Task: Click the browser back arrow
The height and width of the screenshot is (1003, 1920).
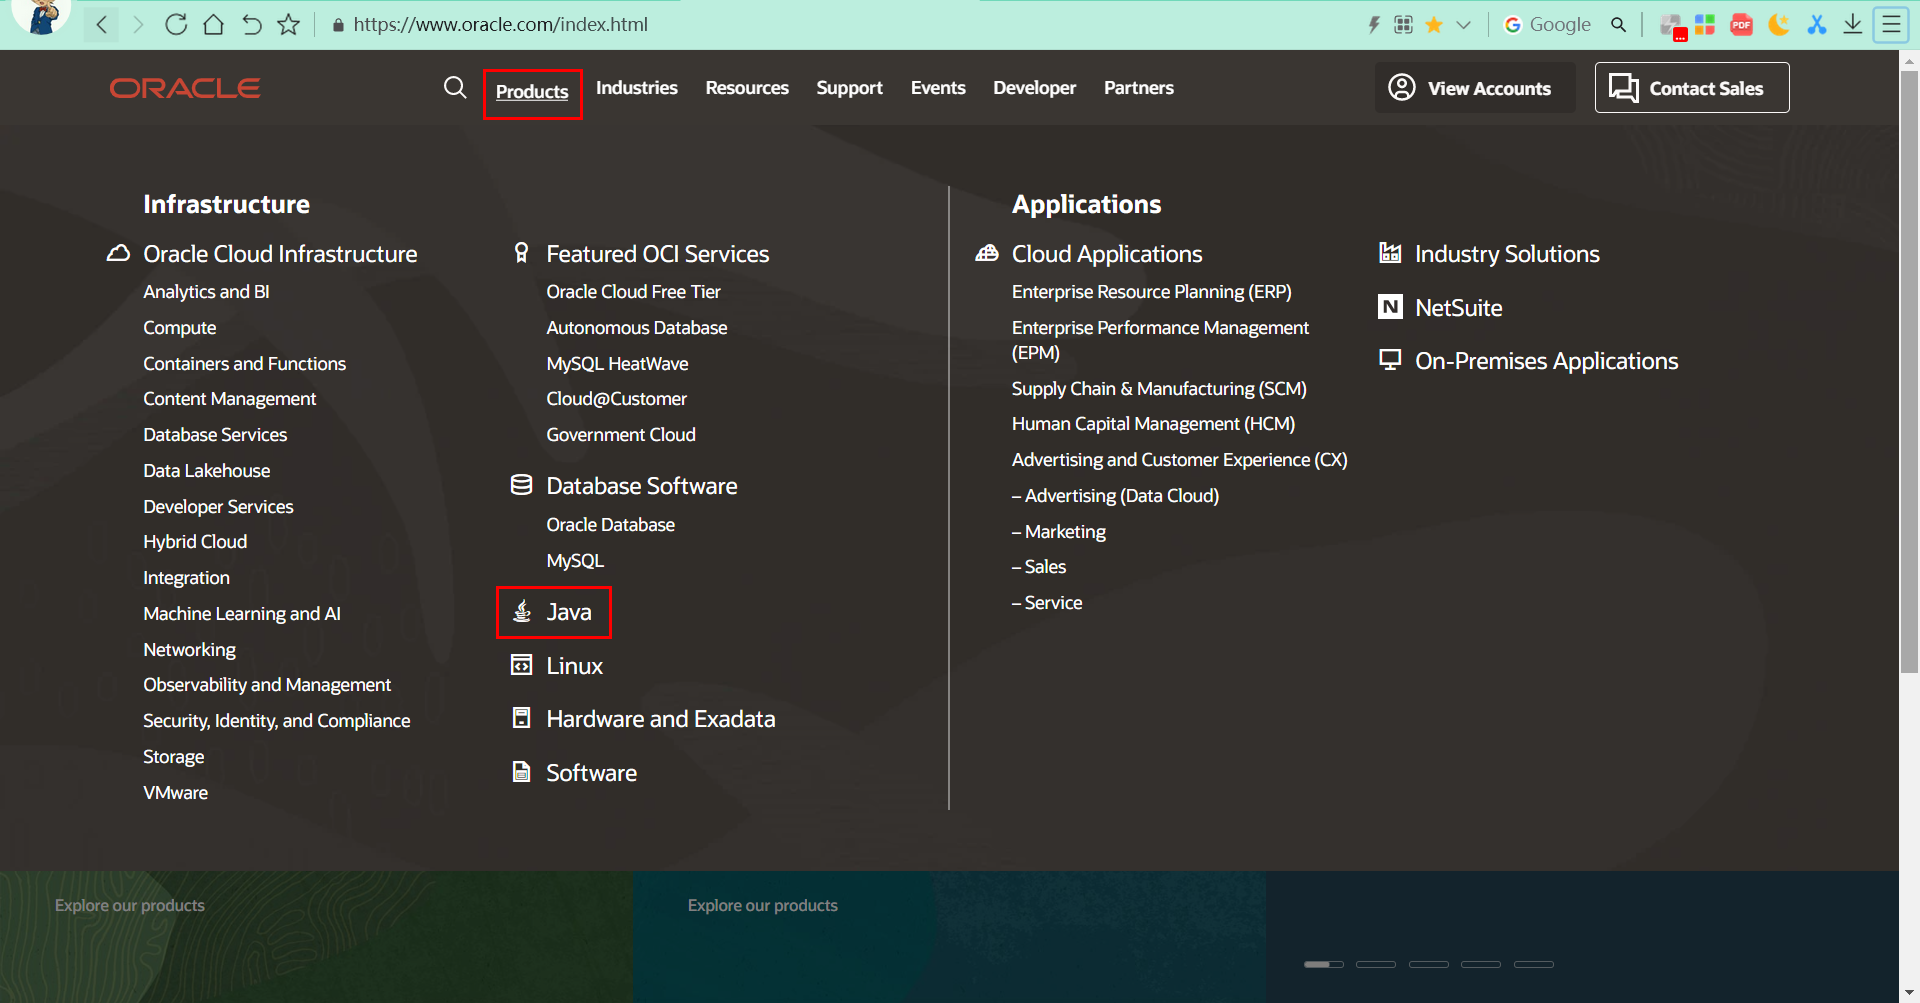Action: [x=101, y=24]
